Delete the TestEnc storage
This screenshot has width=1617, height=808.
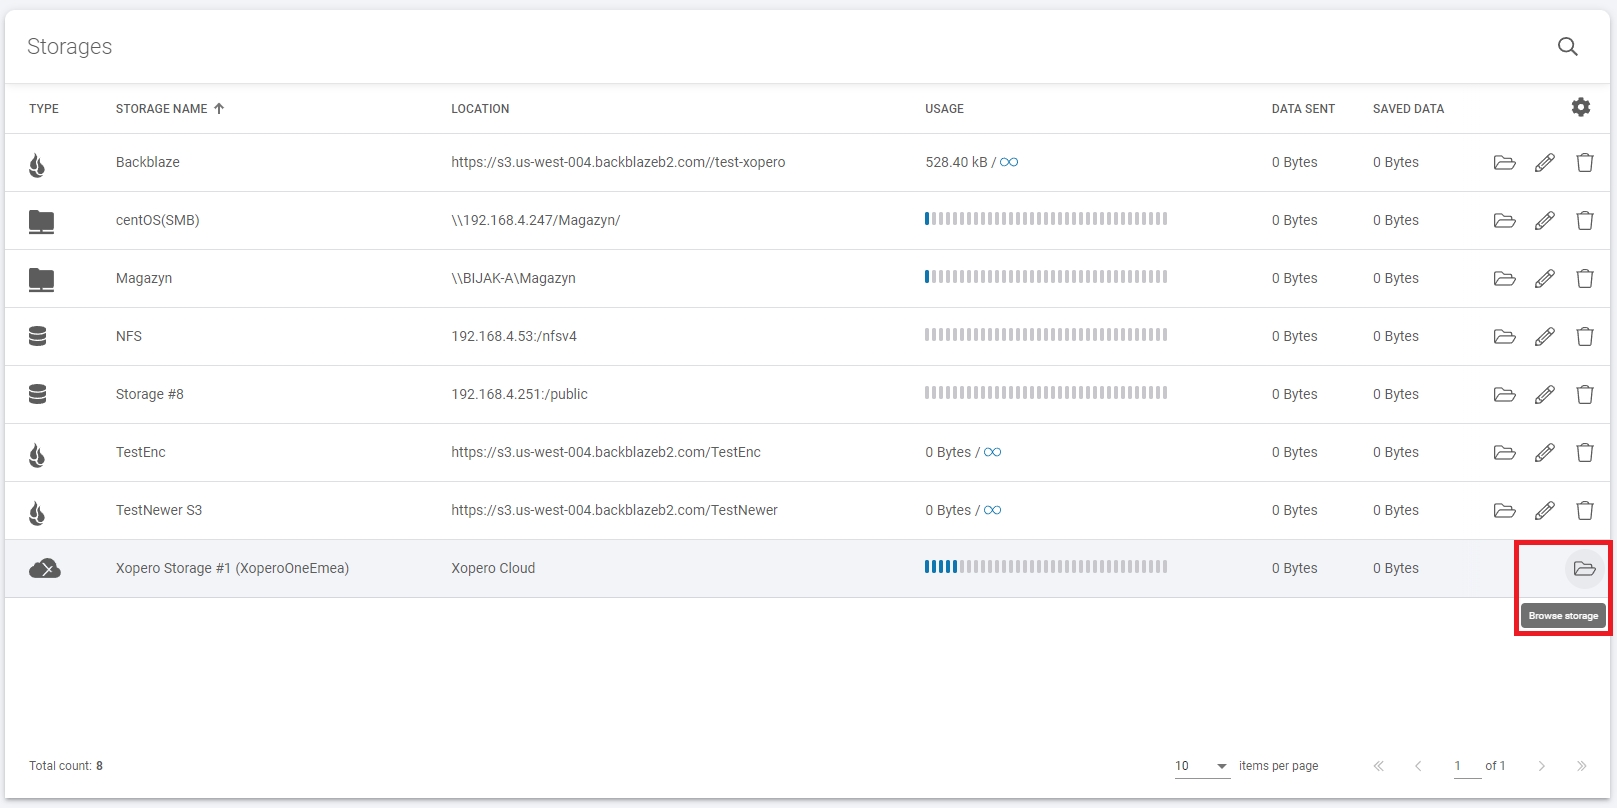1584,453
